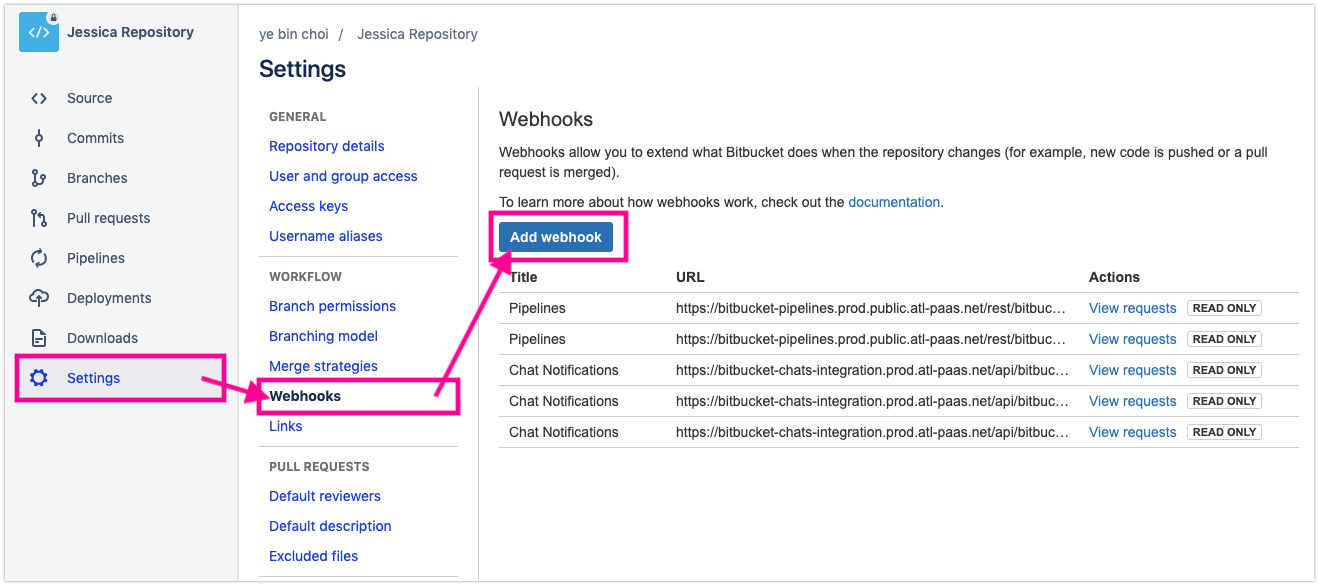
Task: Open Merge strategies settings
Action: (x=323, y=366)
